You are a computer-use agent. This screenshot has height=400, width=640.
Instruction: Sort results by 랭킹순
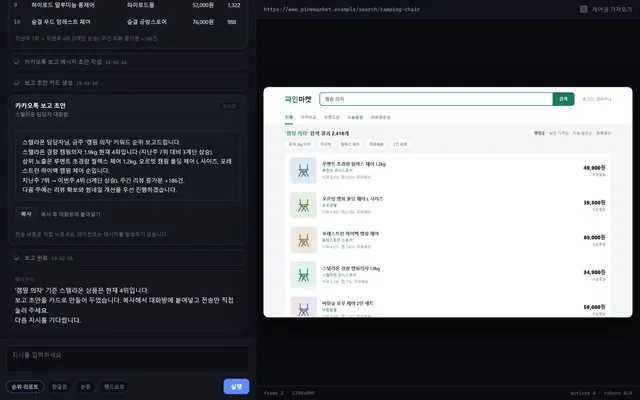tap(539, 133)
